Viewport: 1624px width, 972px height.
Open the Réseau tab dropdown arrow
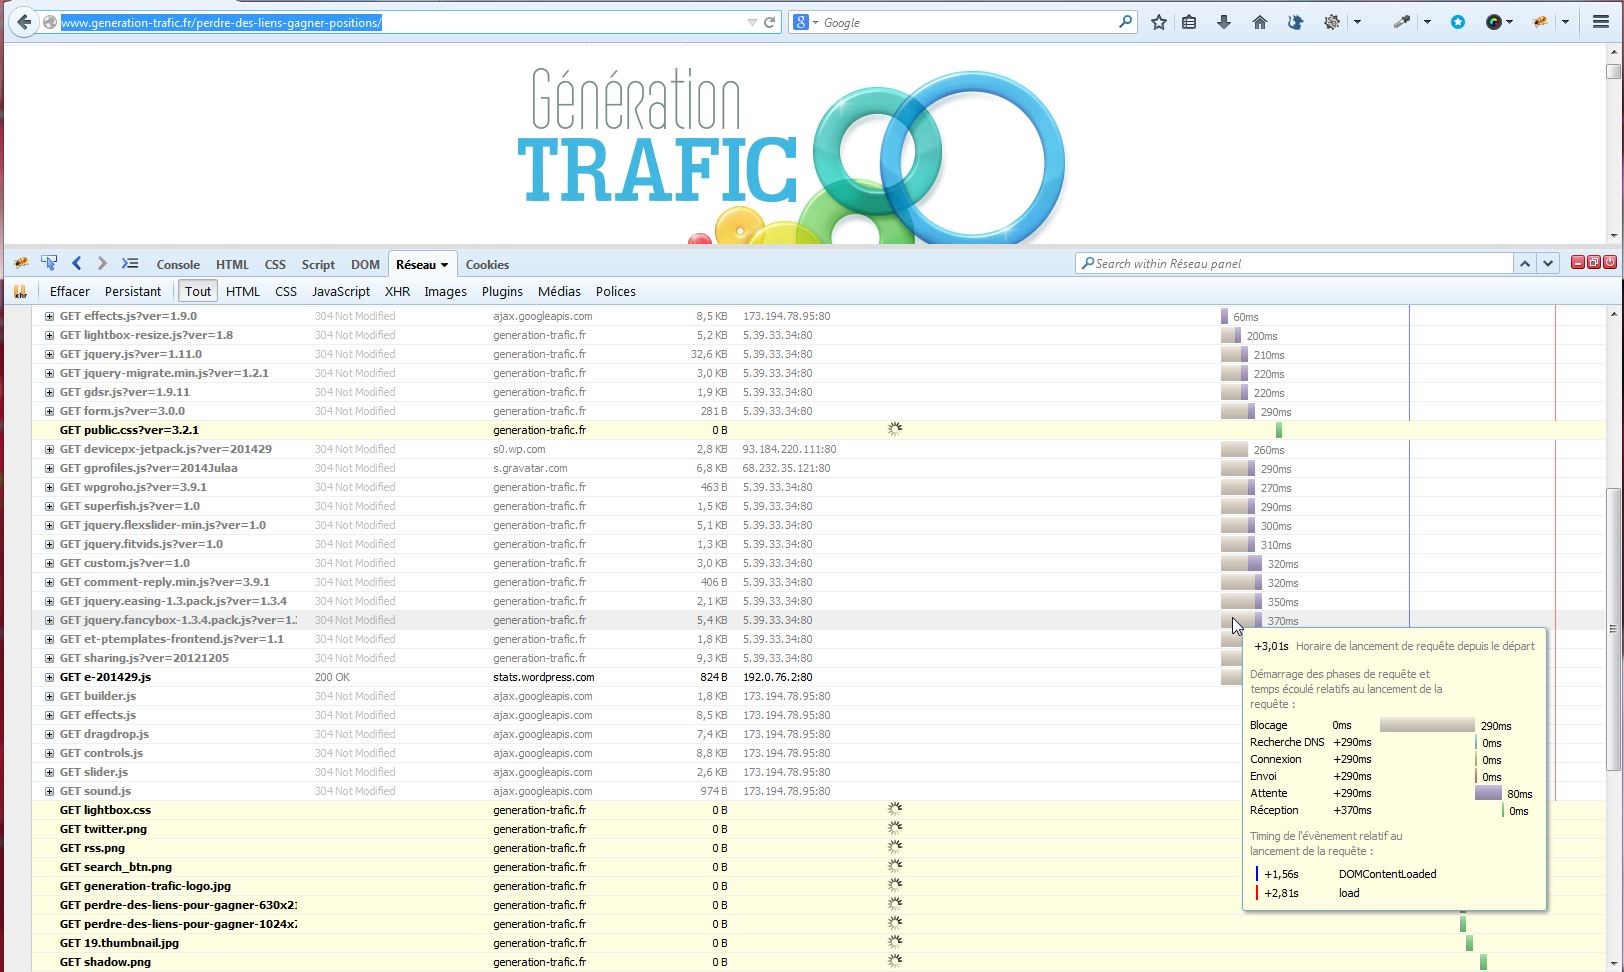coord(444,265)
